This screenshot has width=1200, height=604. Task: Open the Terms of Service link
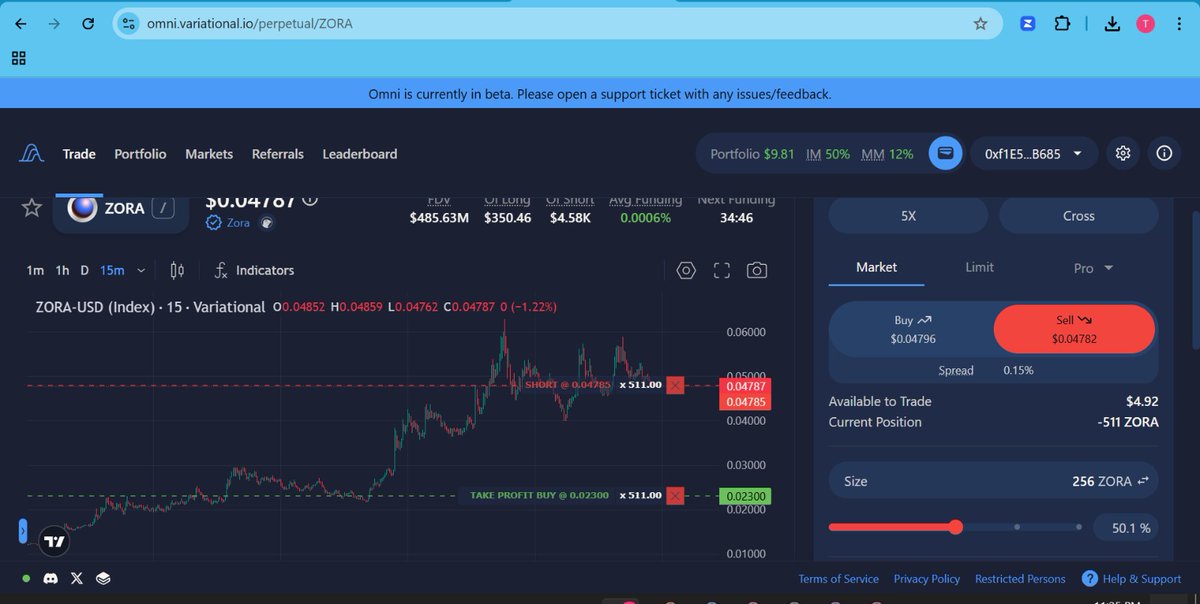click(838, 578)
